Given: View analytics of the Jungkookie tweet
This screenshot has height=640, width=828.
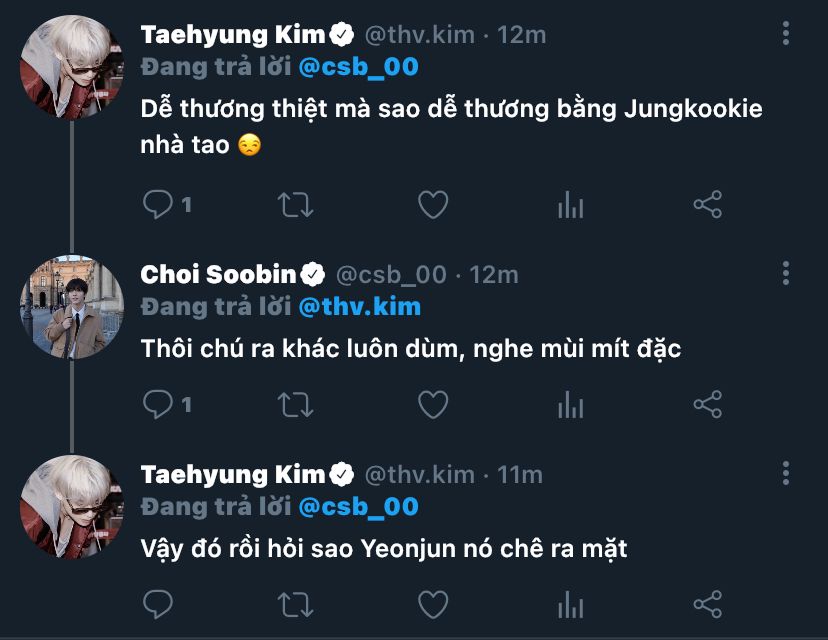Looking at the screenshot, I should [570, 206].
